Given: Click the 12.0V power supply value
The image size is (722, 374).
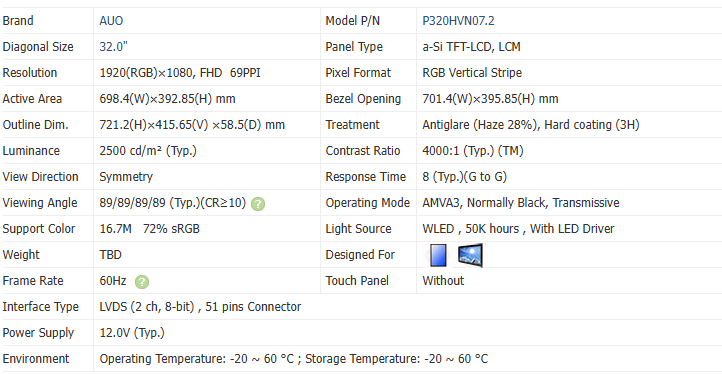Looking at the screenshot, I should point(132,333).
